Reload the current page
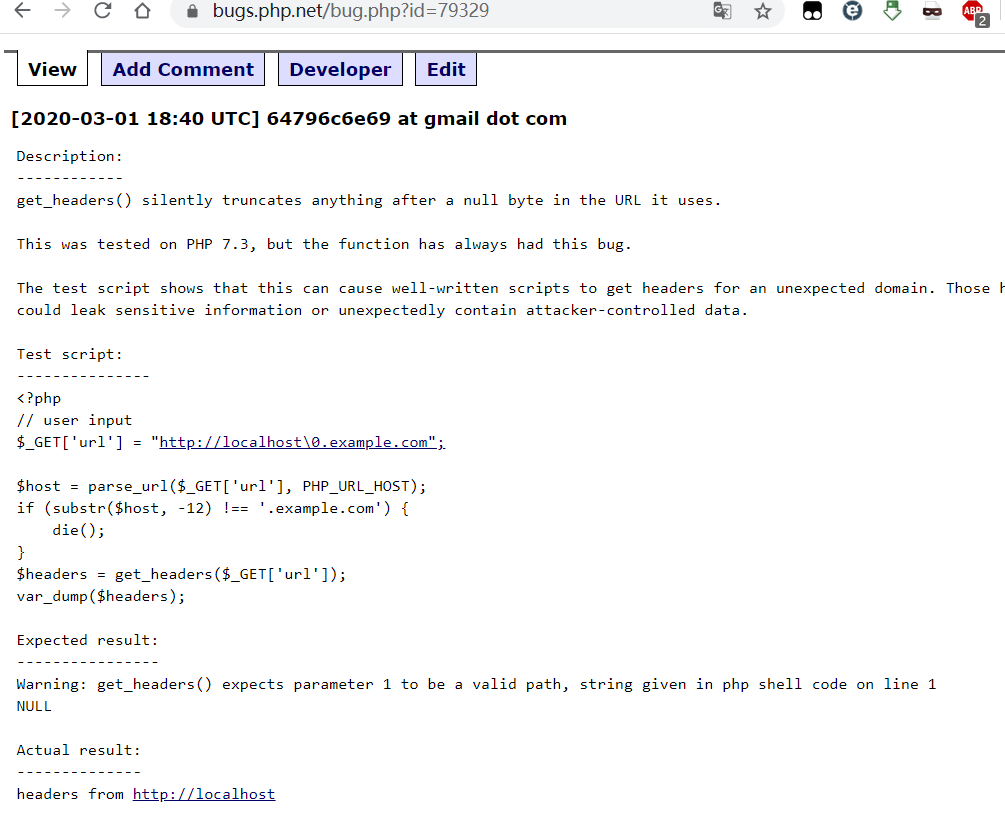The width and height of the screenshot is (1005, 828). click(102, 11)
